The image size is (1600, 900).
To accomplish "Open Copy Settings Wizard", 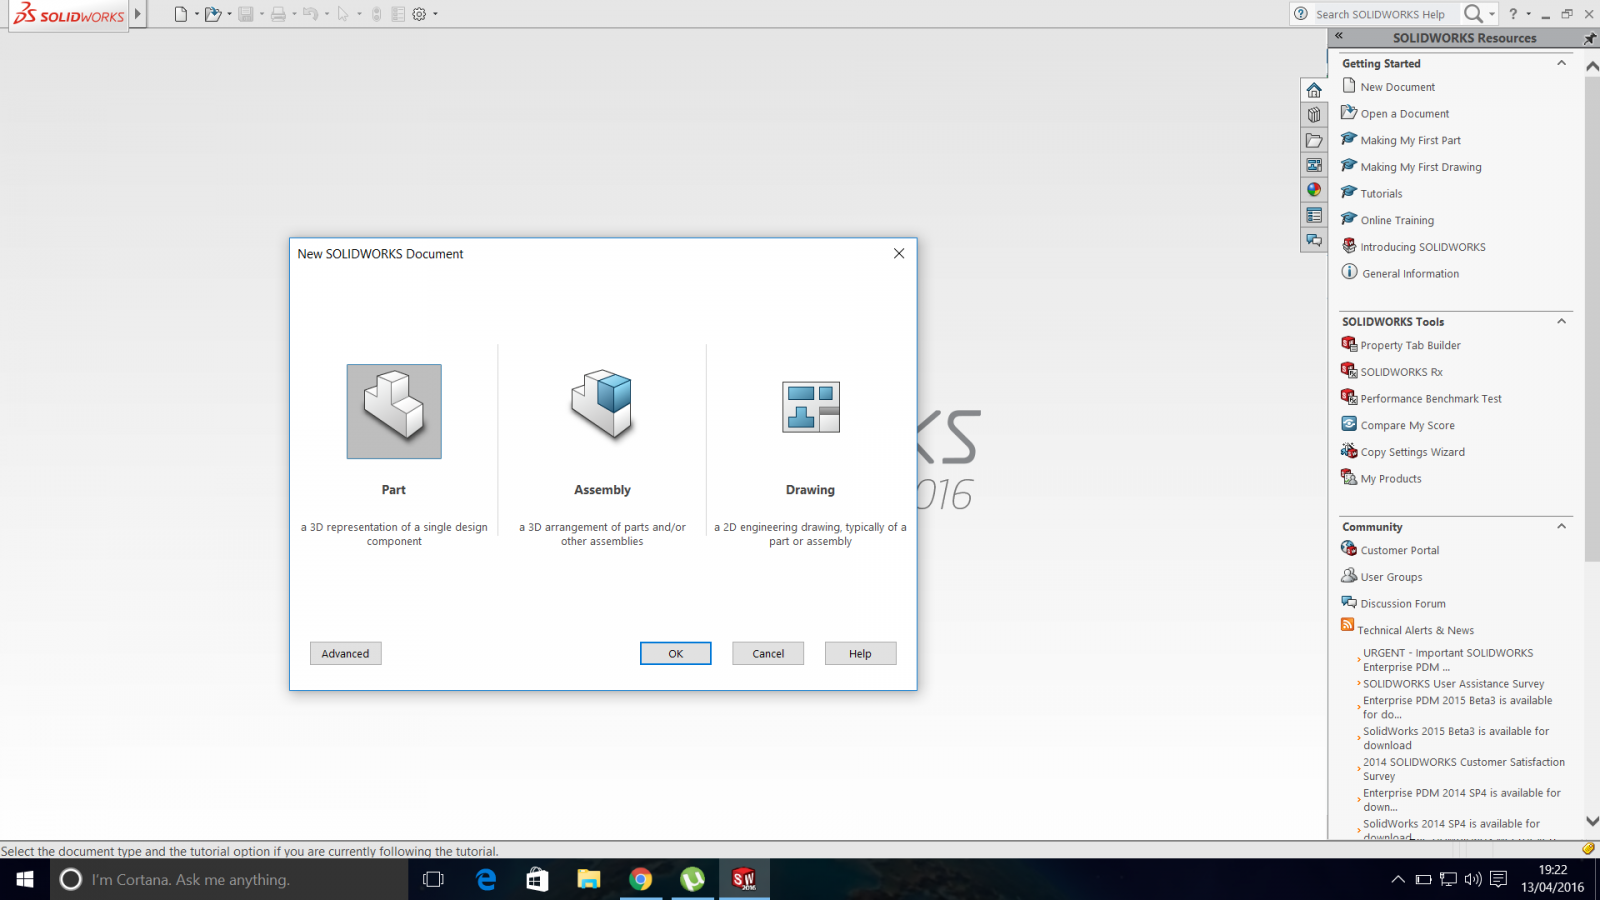I will (1412, 452).
